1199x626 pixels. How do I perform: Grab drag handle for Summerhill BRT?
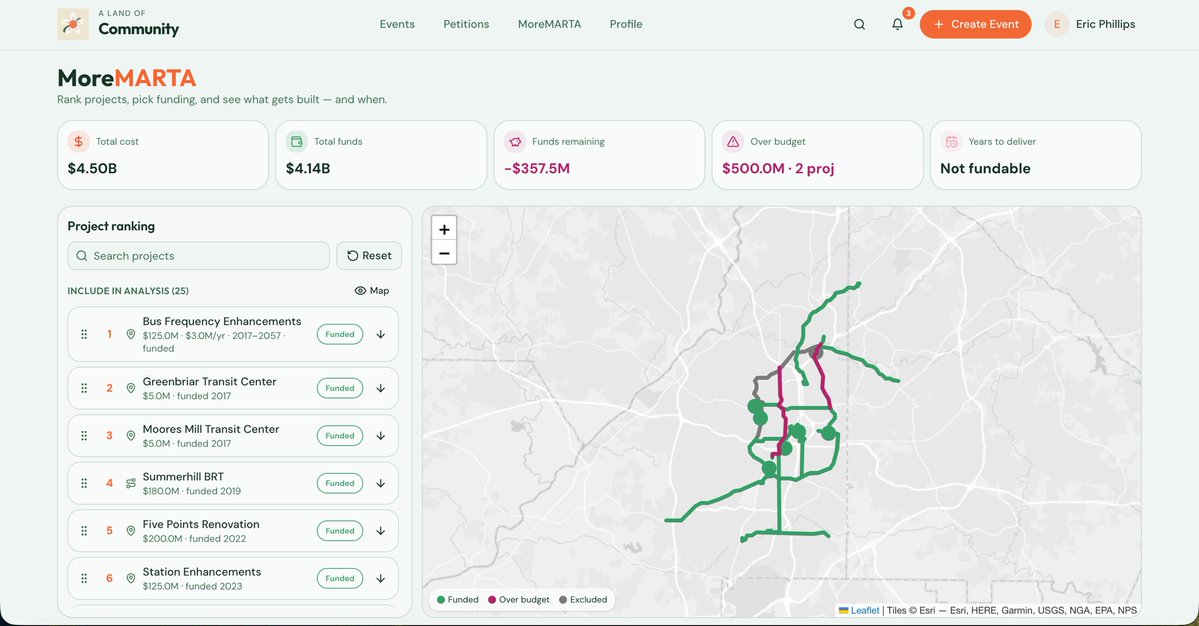pyautogui.click(x=84, y=483)
